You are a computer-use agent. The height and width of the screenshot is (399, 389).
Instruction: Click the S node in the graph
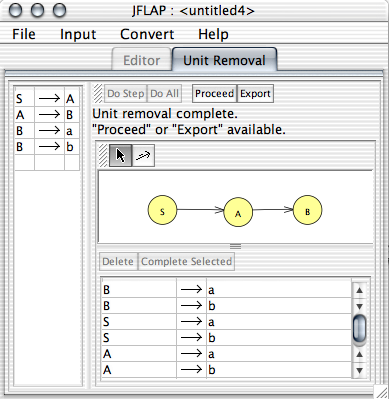click(162, 210)
